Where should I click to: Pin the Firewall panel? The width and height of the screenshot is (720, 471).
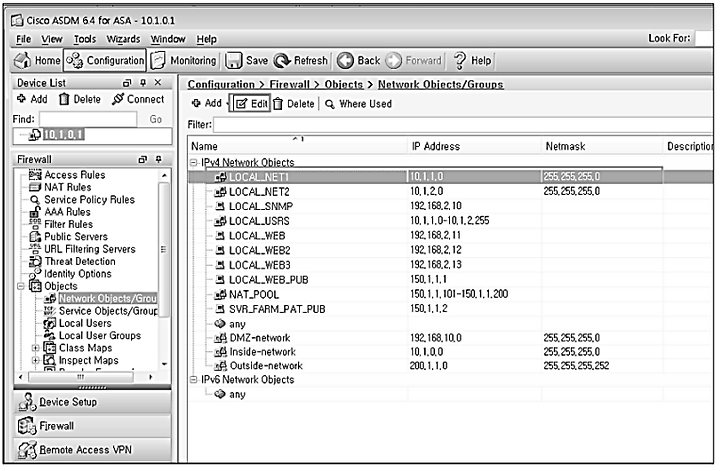[x=158, y=159]
